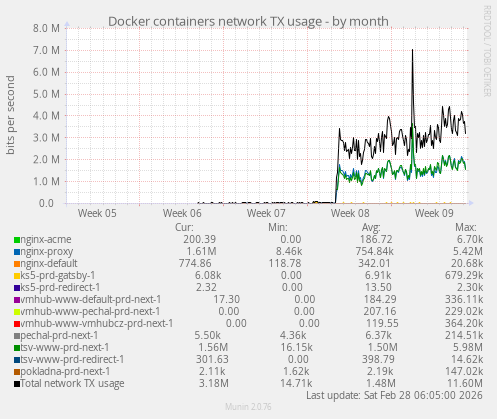Viewport: 497px width, 419px height.
Task: Select the ks5-prd-gatsby-1 legend label
Action: click(58, 276)
